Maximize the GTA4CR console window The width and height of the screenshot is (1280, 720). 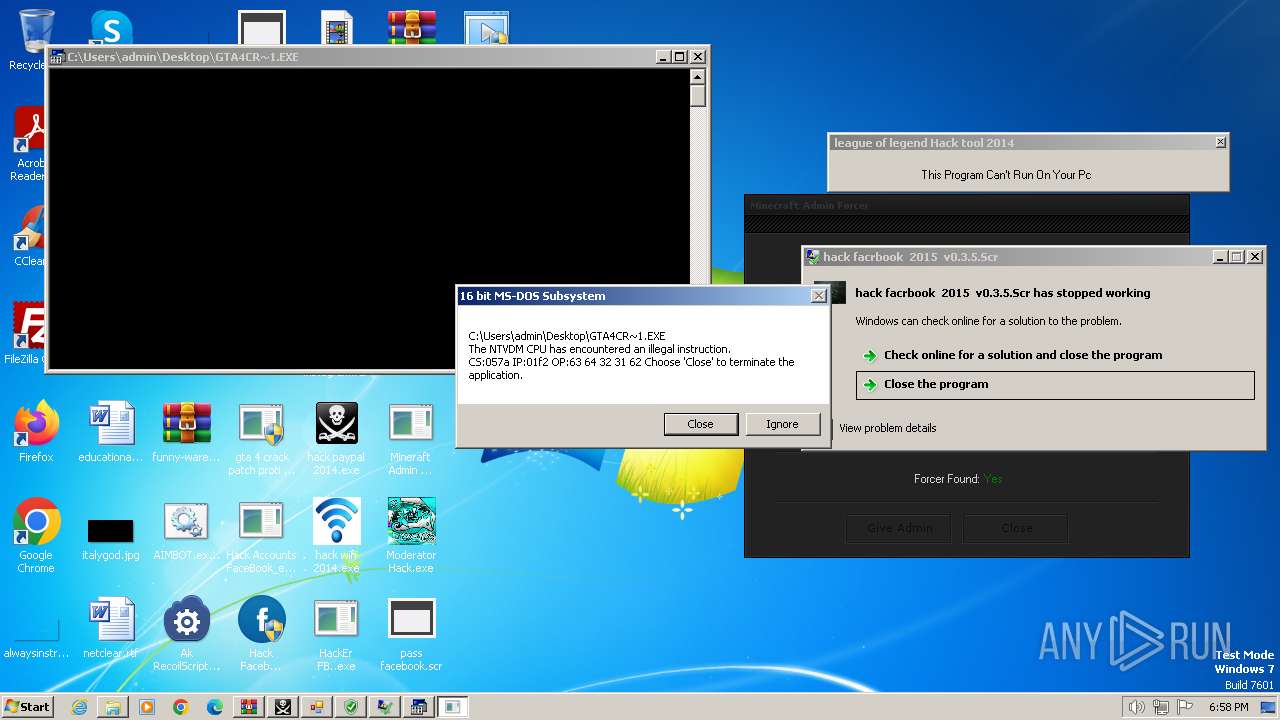pyautogui.click(x=679, y=57)
